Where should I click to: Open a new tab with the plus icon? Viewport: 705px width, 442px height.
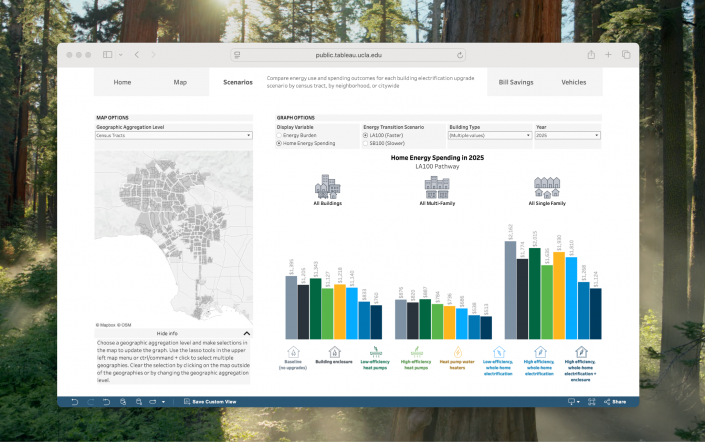[x=608, y=55]
